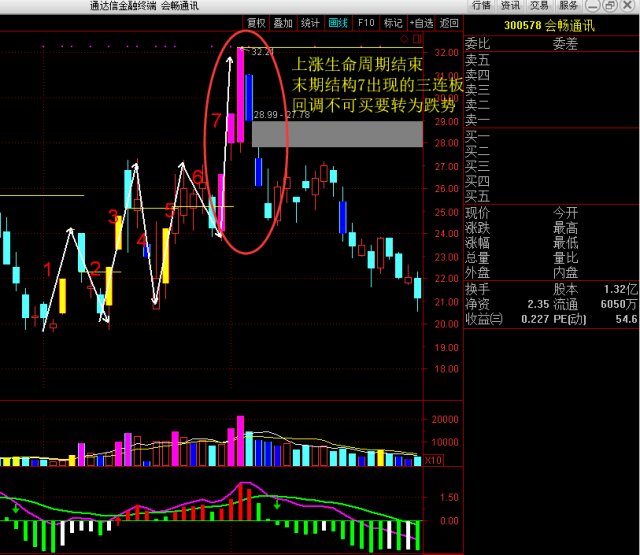Click the 现价 label

[x=478, y=213]
